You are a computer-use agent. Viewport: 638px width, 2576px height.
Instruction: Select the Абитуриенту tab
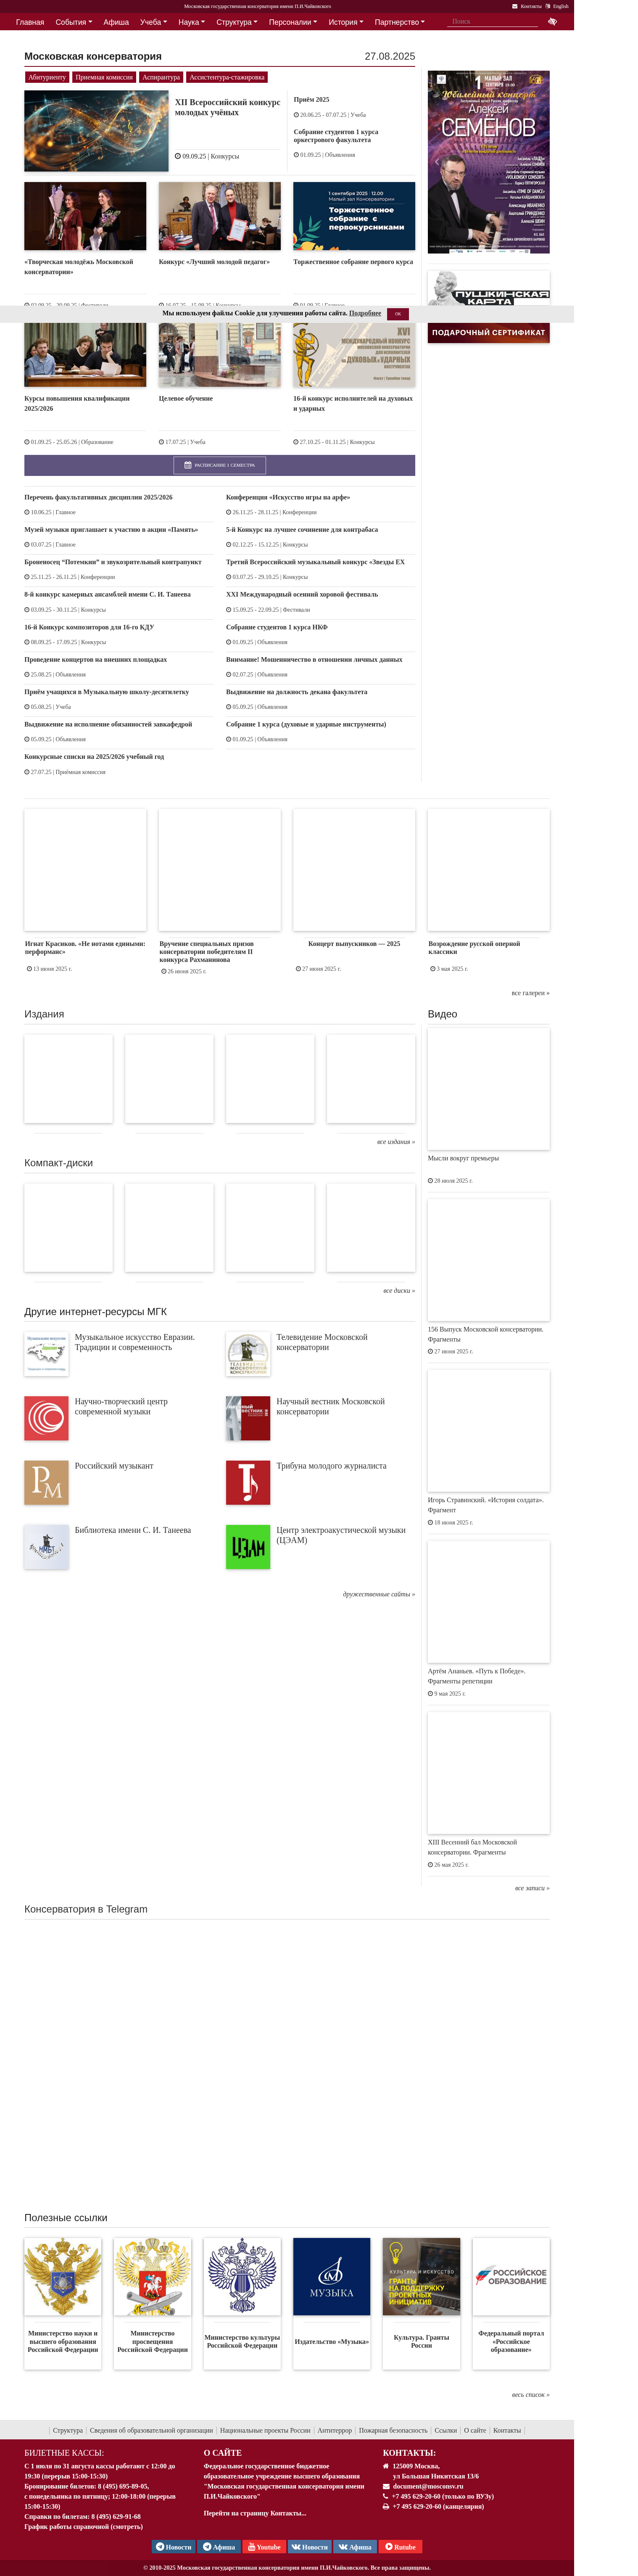click(47, 77)
